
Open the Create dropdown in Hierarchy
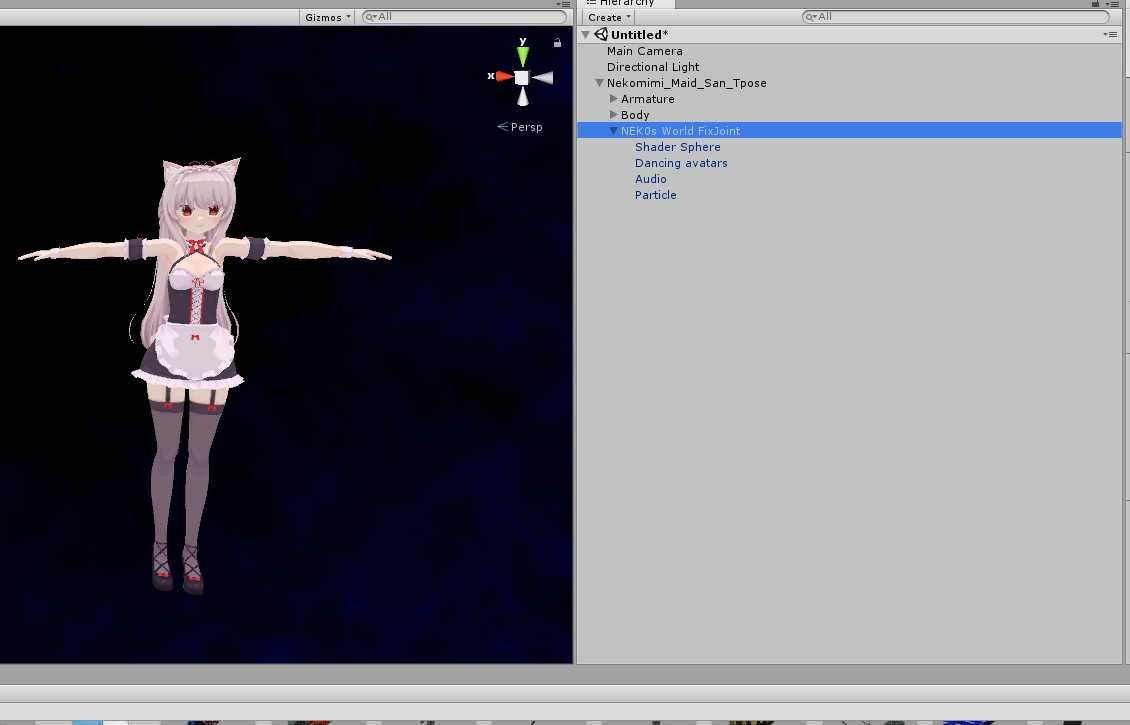tap(609, 17)
